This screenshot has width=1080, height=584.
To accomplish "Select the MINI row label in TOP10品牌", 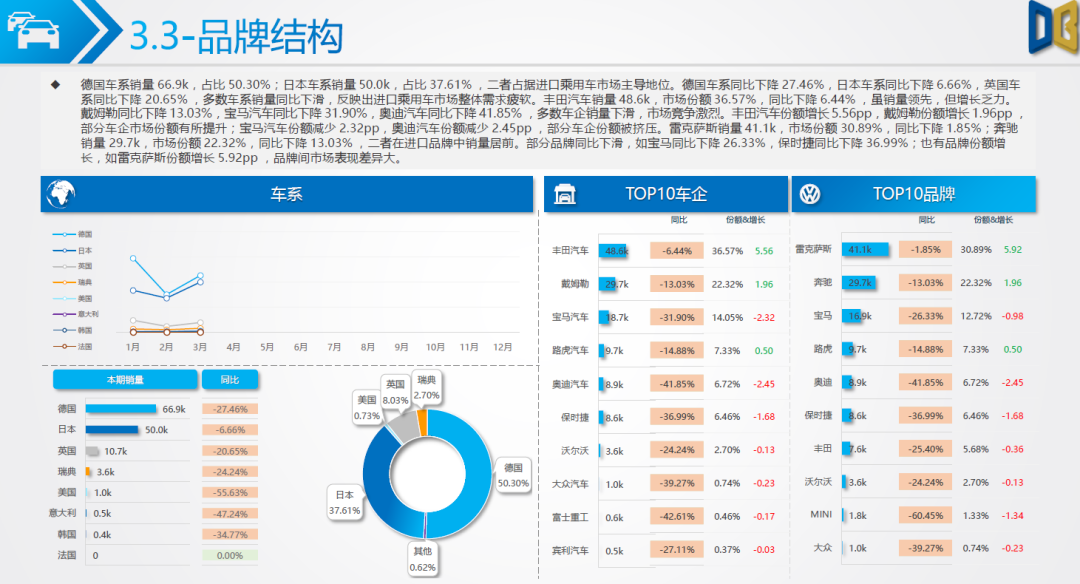I will click(x=821, y=514).
